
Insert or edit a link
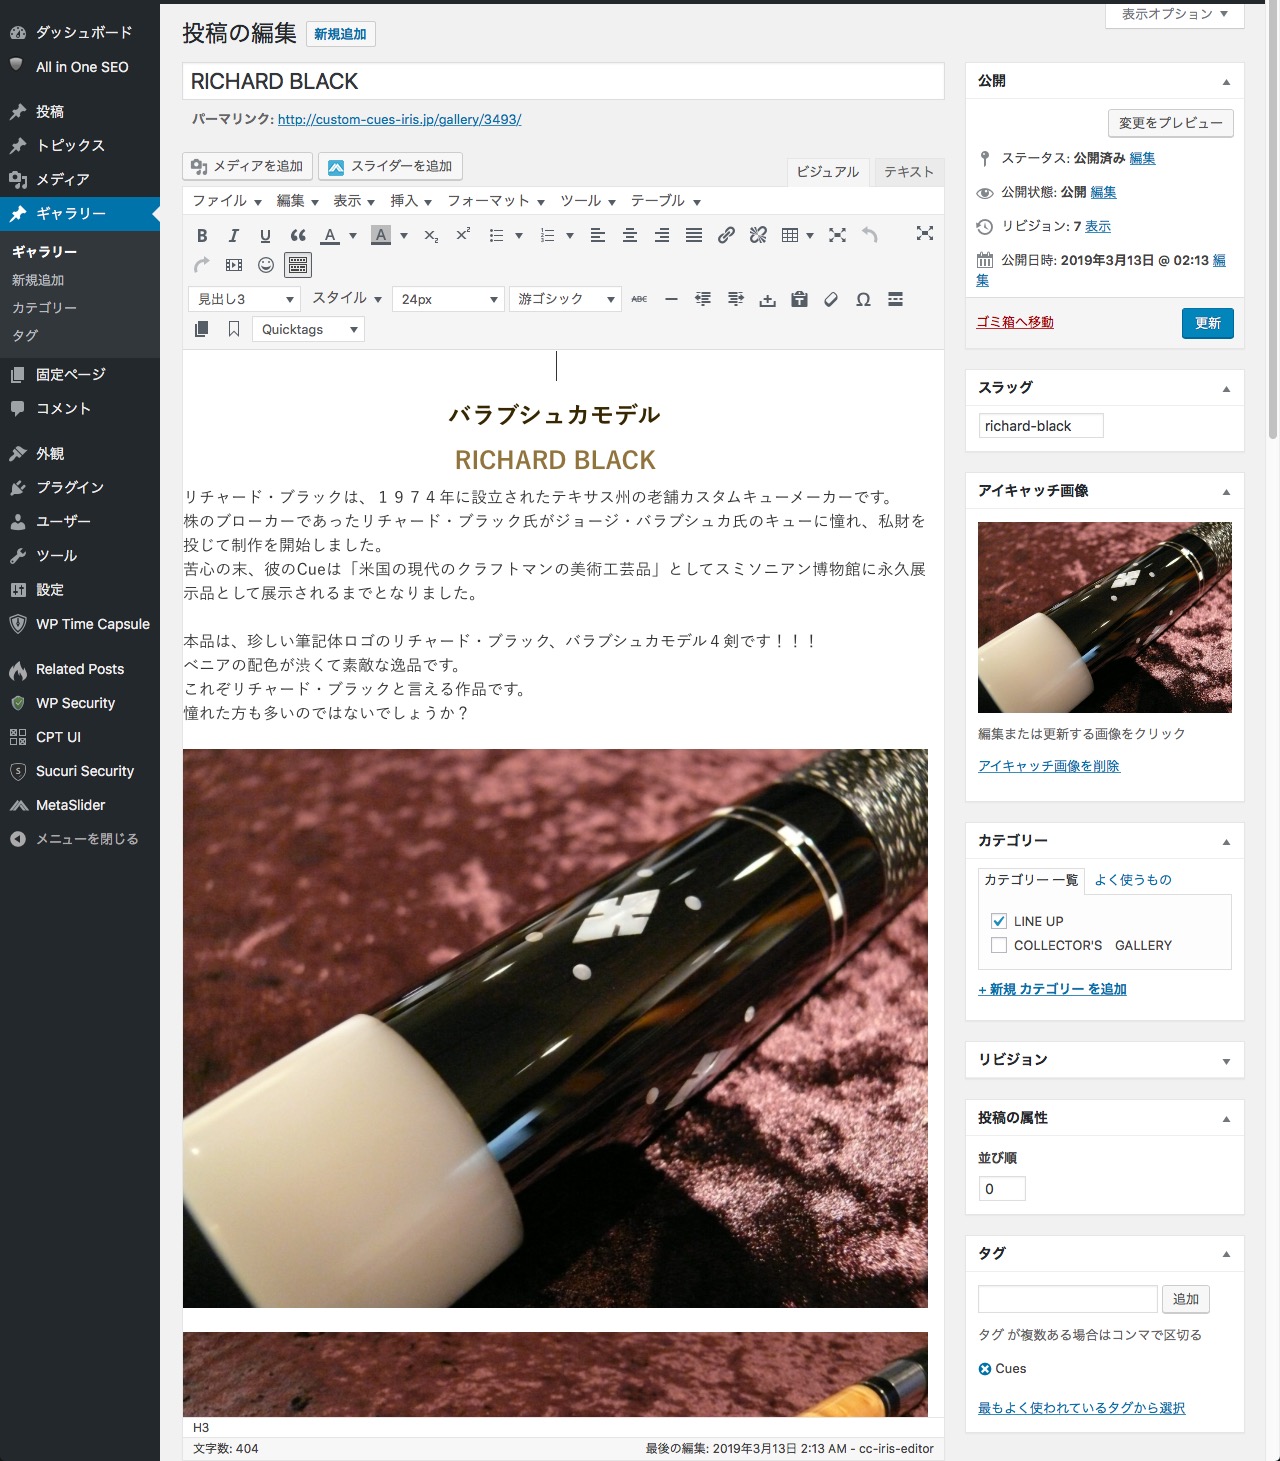coord(727,235)
